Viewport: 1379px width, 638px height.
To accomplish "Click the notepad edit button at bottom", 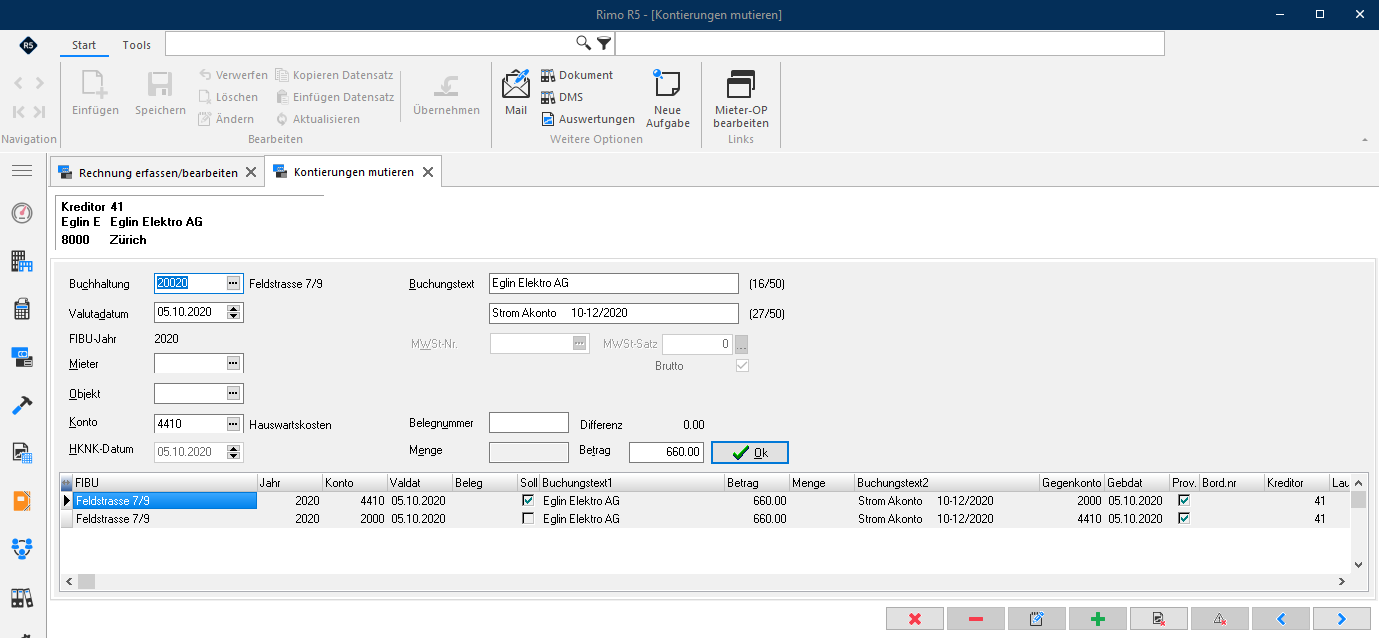I will (x=1037, y=619).
